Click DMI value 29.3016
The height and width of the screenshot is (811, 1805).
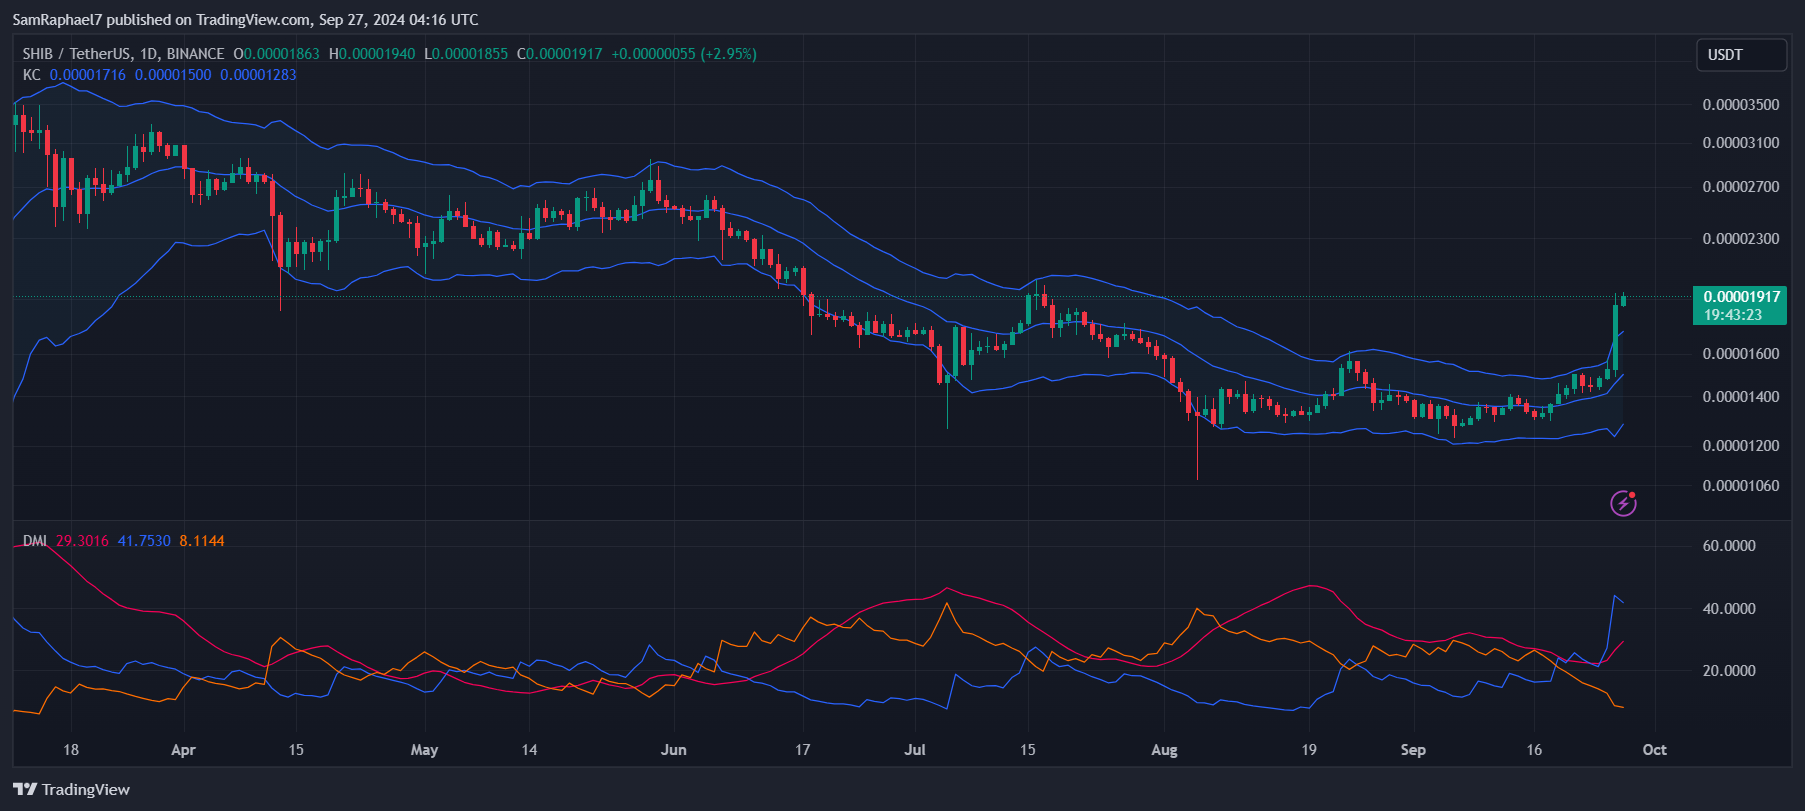tap(82, 541)
